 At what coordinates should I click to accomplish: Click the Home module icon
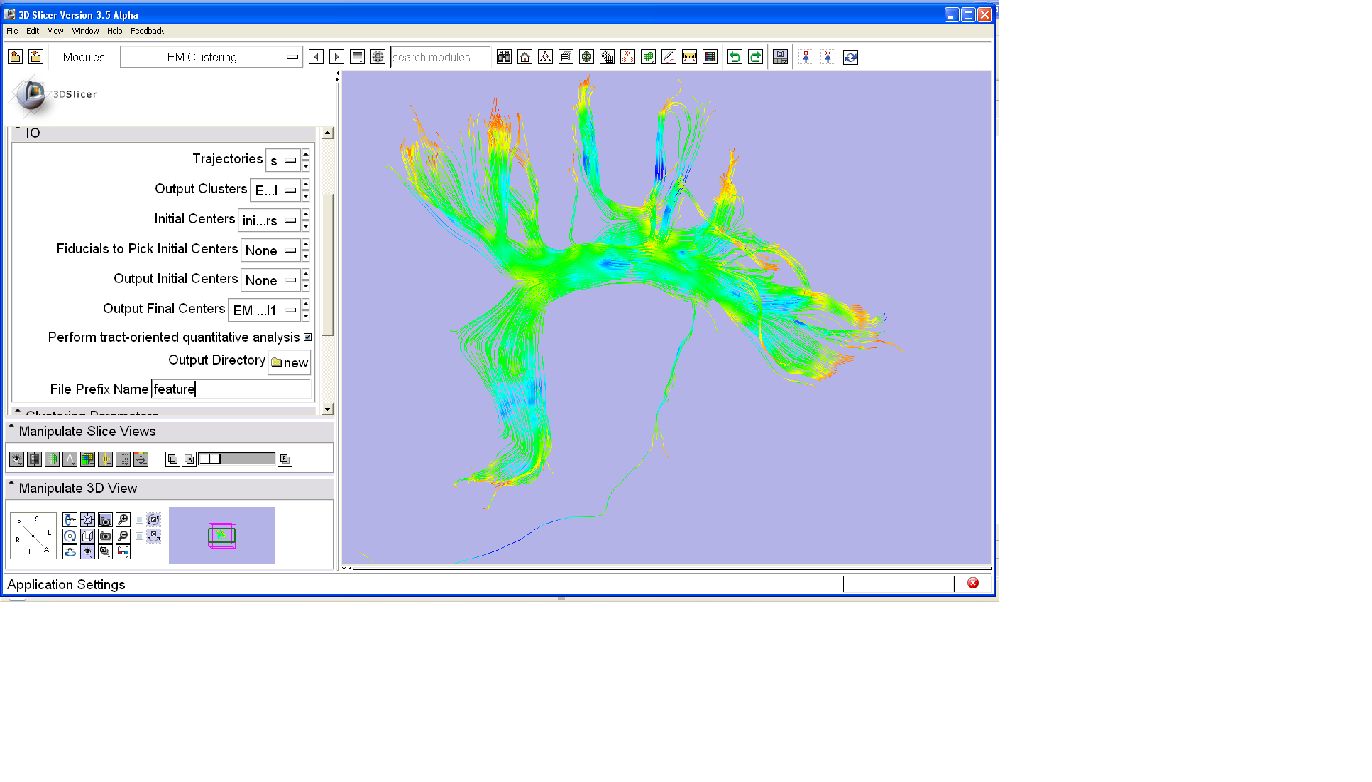(x=524, y=57)
